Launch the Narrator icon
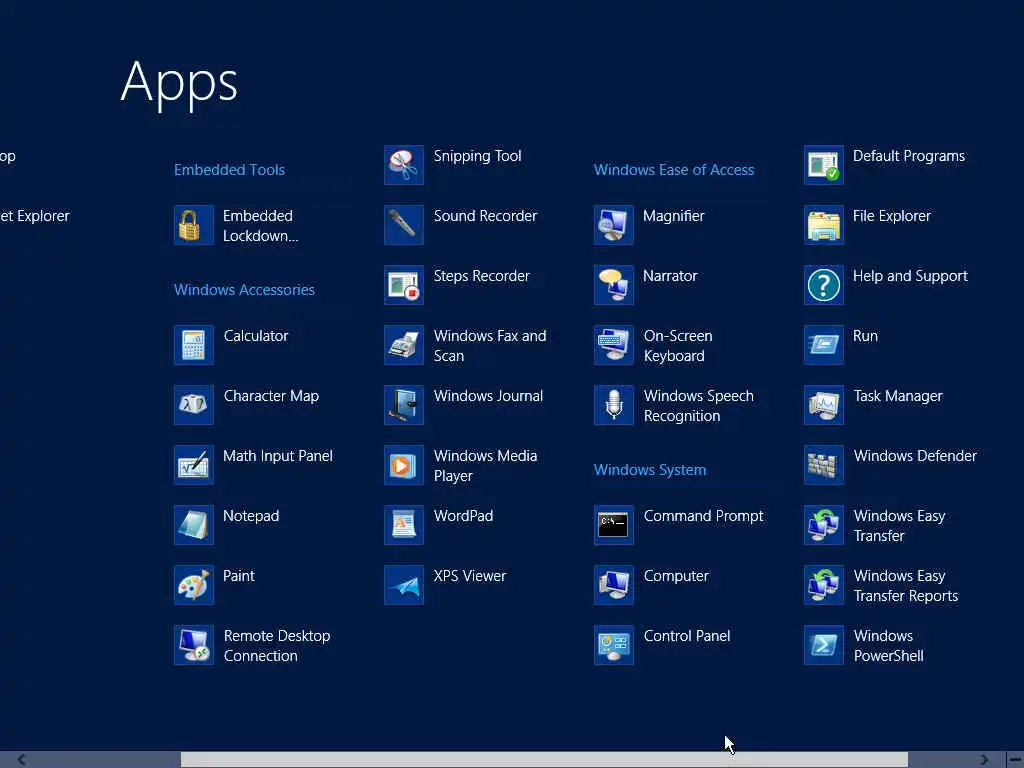The width and height of the screenshot is (1024, 768). [614, 285]
